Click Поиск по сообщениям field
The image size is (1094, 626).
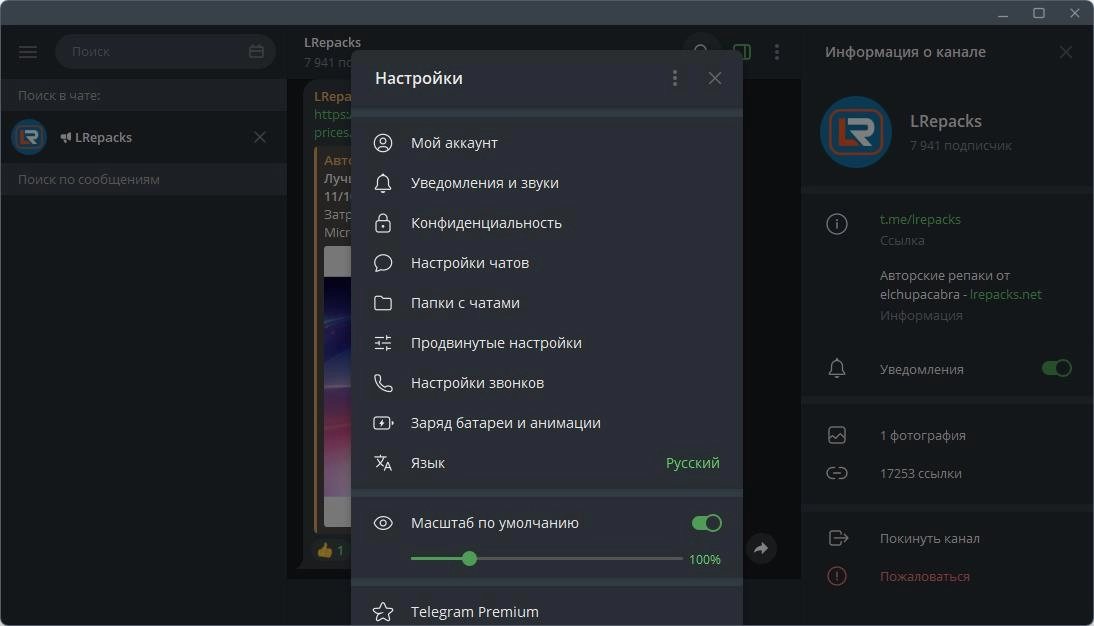[x=143, y=179]
